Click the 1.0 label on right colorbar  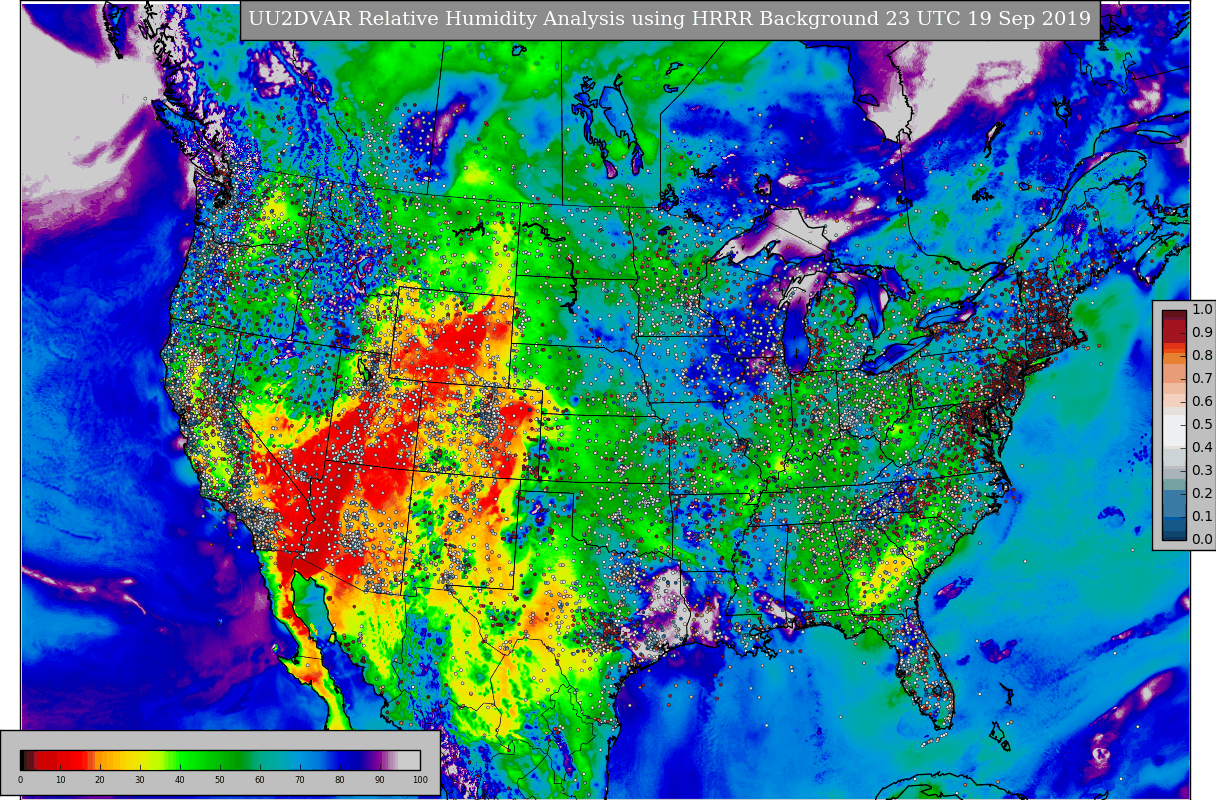[x=1202, y=310]
